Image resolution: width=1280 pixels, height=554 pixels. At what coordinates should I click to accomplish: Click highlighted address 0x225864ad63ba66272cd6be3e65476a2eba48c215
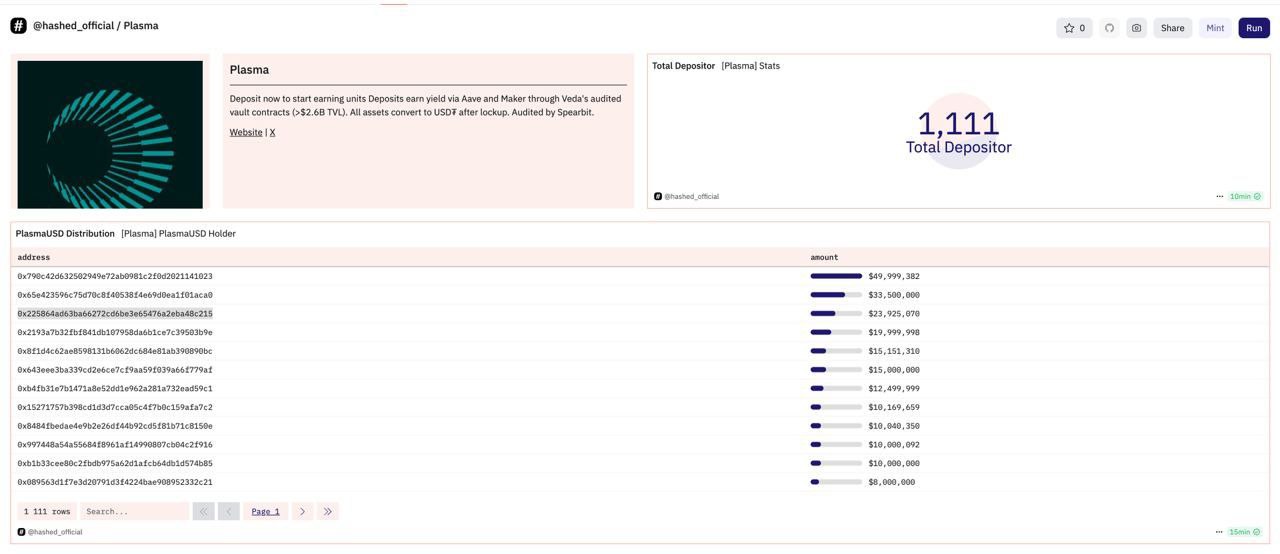(115, 313)
